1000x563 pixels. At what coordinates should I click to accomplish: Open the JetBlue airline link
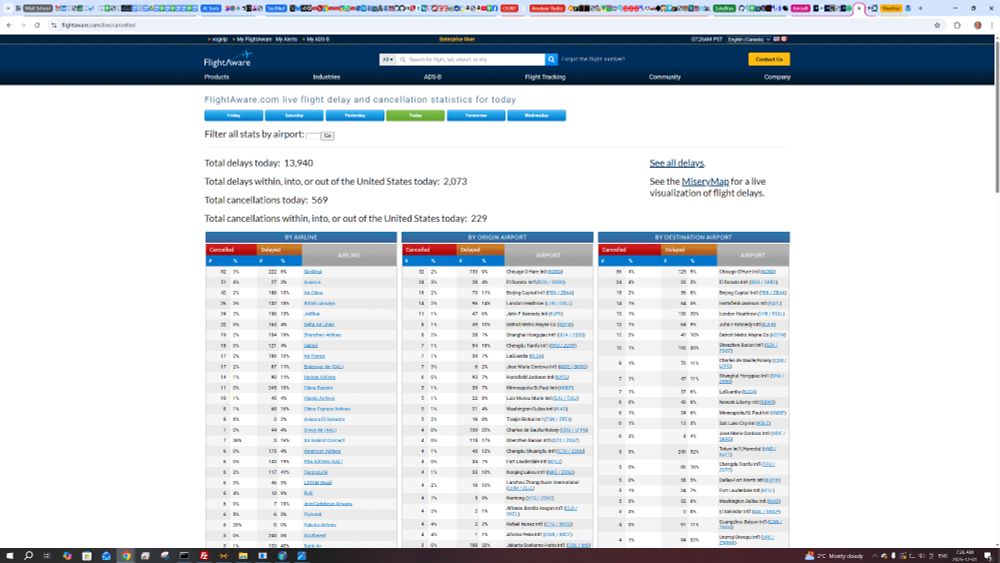click(311, 314)
